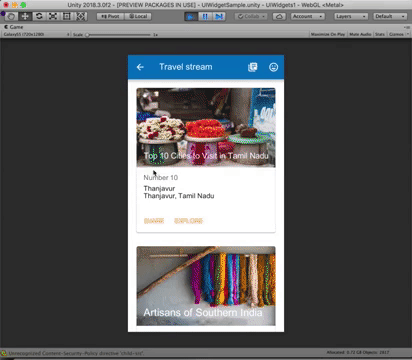This screenshot has height=360, width=412.
Task: Click the library icon in app bar
Action: coord(253,67)
